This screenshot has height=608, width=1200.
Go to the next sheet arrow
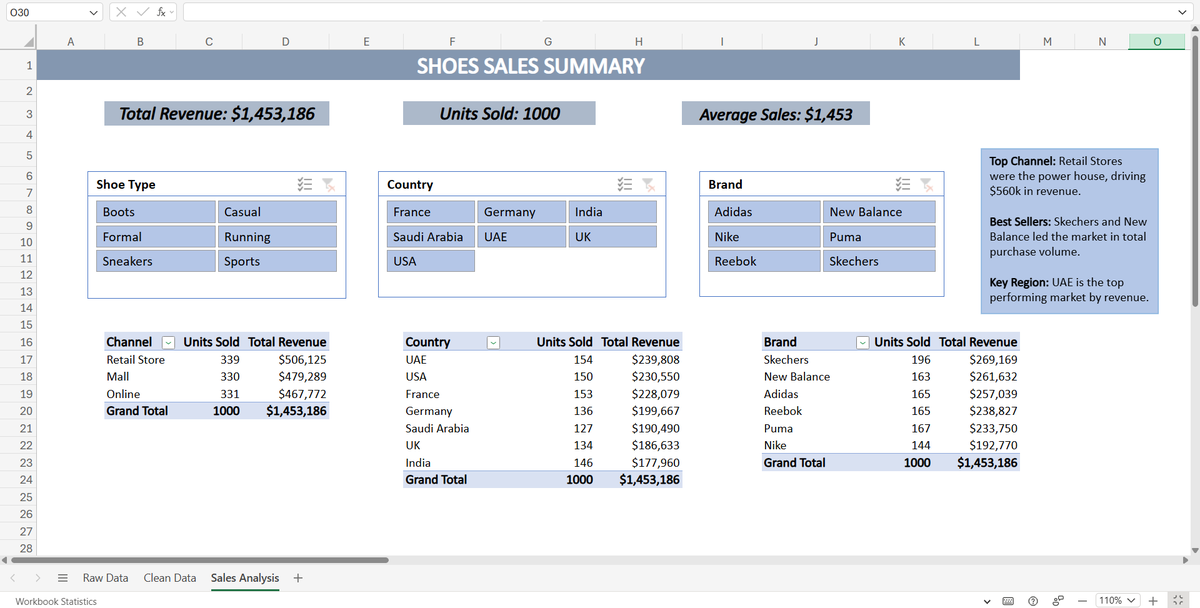coord(38,578)
